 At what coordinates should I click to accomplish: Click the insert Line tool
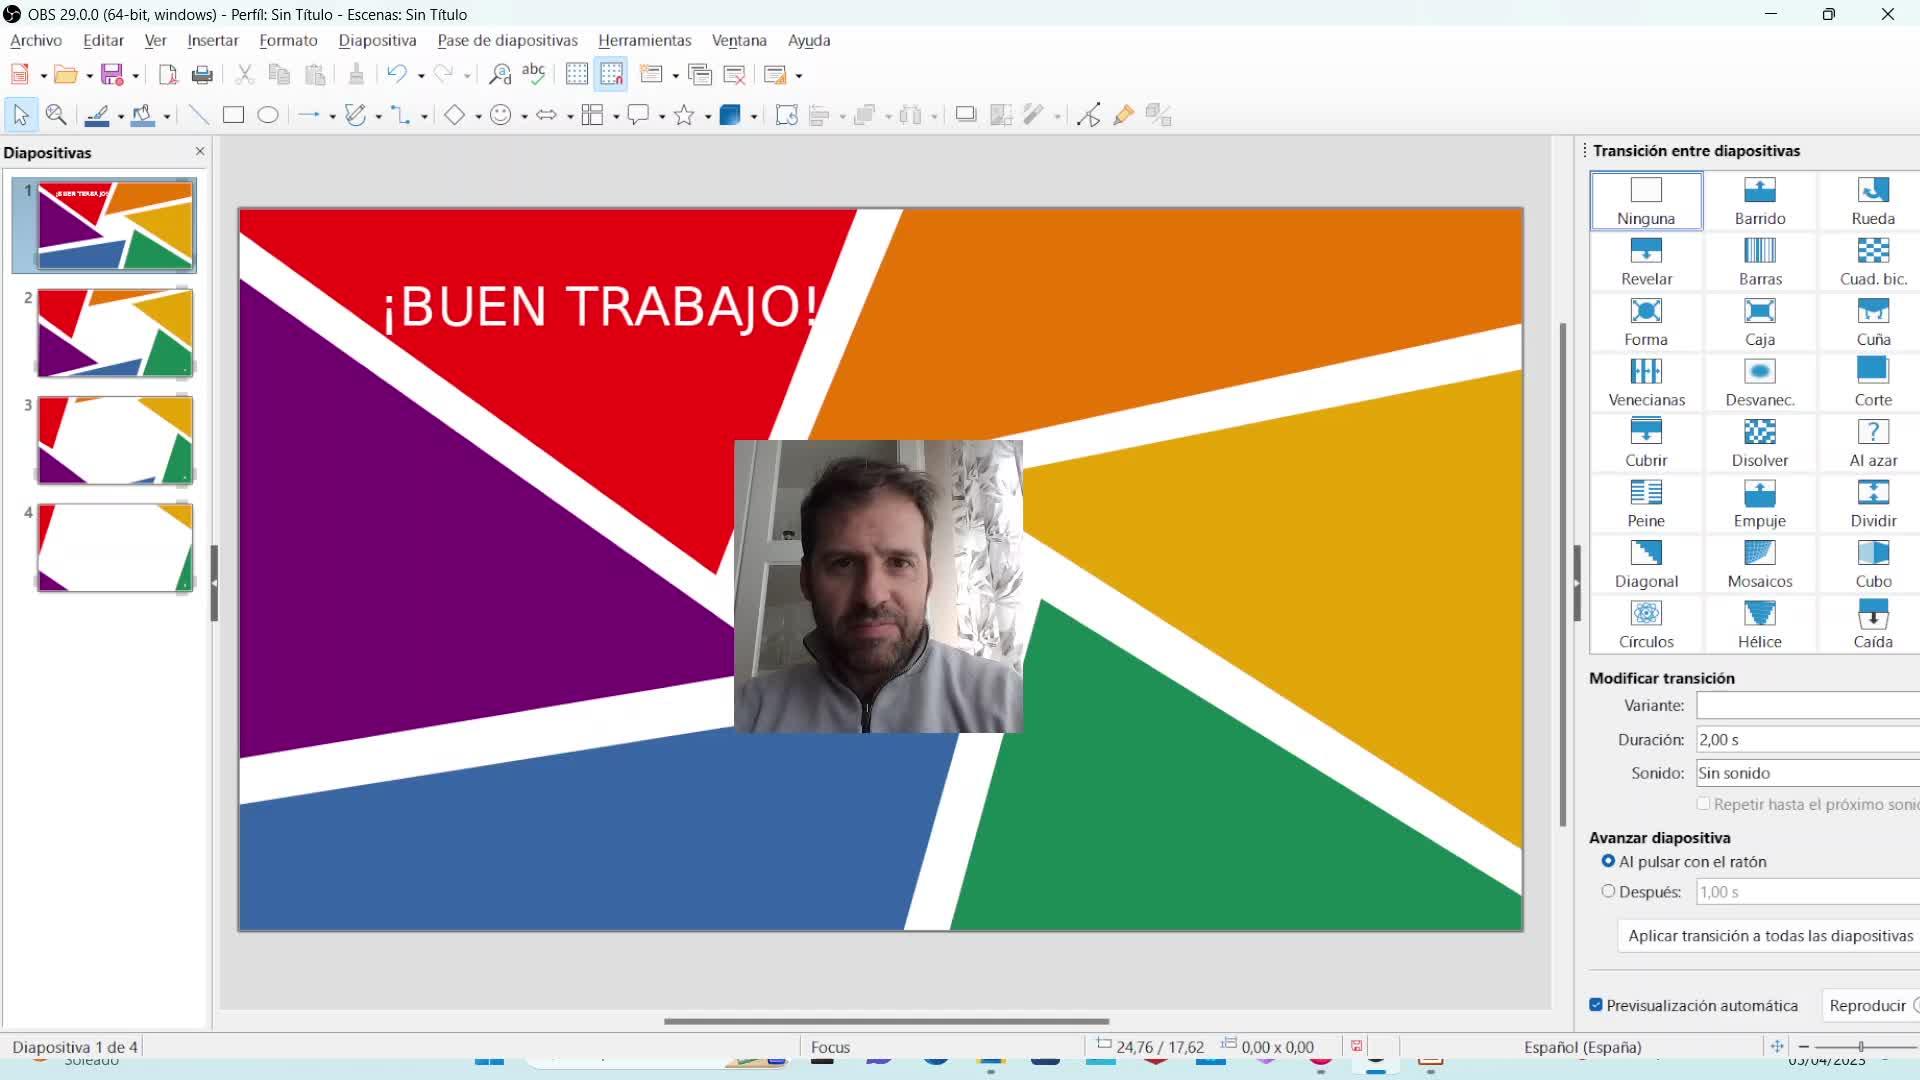199,115
